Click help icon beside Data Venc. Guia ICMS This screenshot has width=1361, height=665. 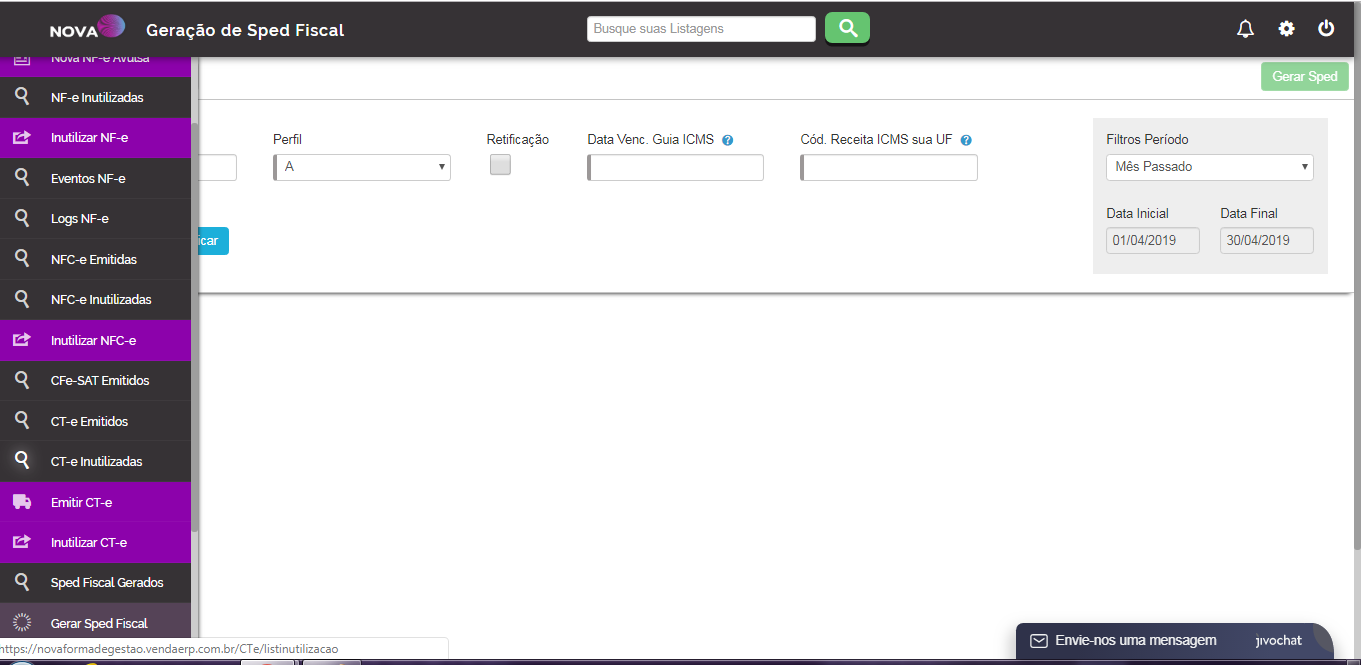click(728, 141)
